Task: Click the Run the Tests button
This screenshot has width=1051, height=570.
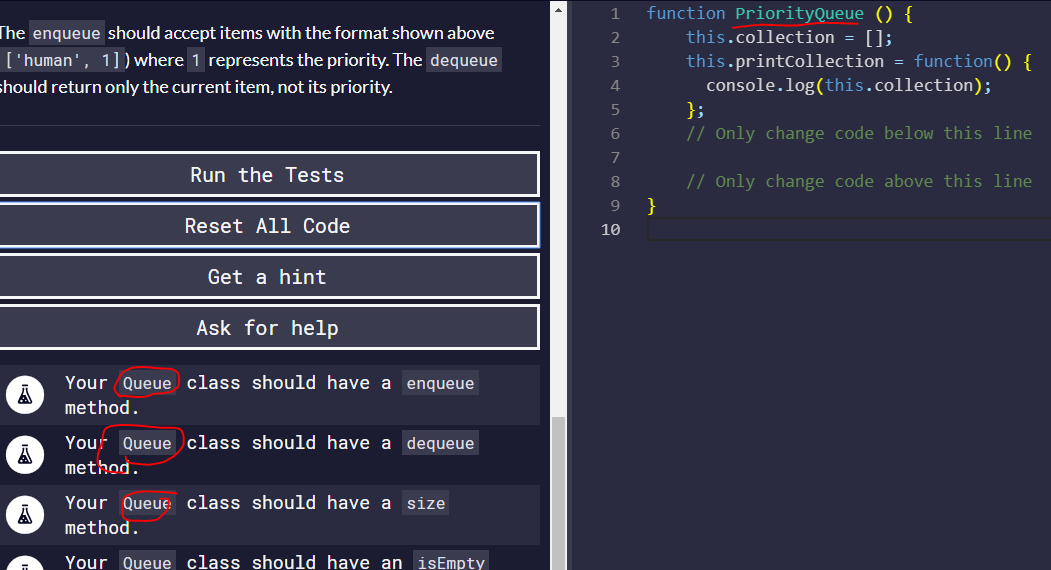Action: 268,174
